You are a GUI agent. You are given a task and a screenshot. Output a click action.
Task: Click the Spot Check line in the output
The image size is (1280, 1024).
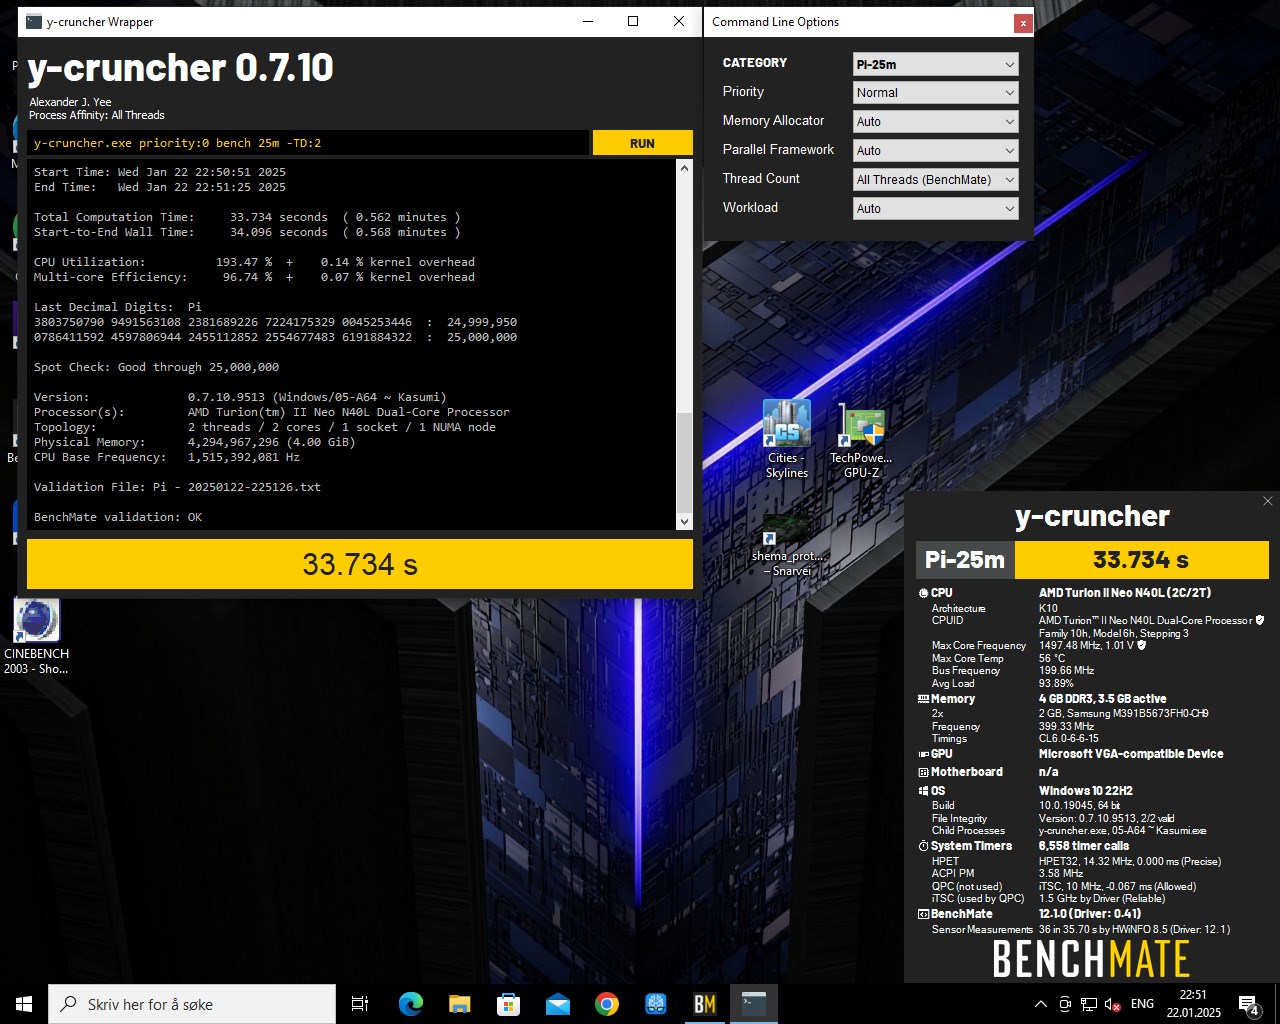[x=156, y=367]
